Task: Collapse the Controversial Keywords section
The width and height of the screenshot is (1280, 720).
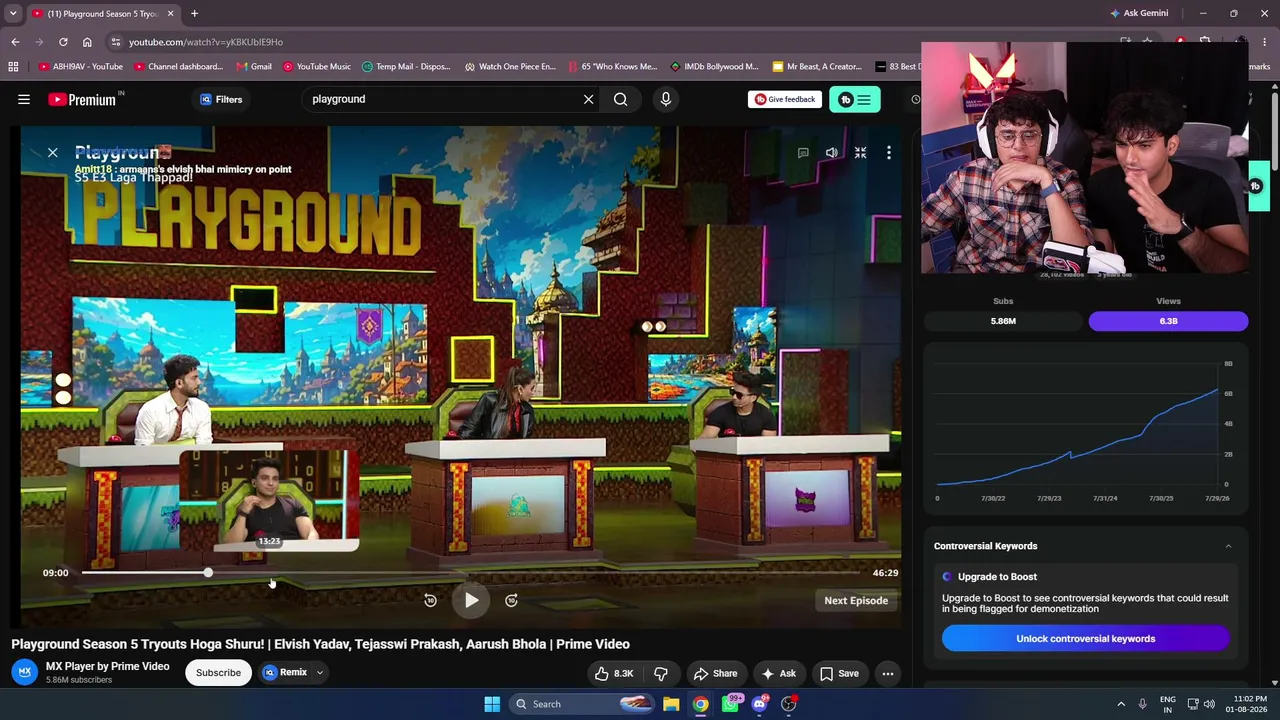Action: pos(1228,546)
